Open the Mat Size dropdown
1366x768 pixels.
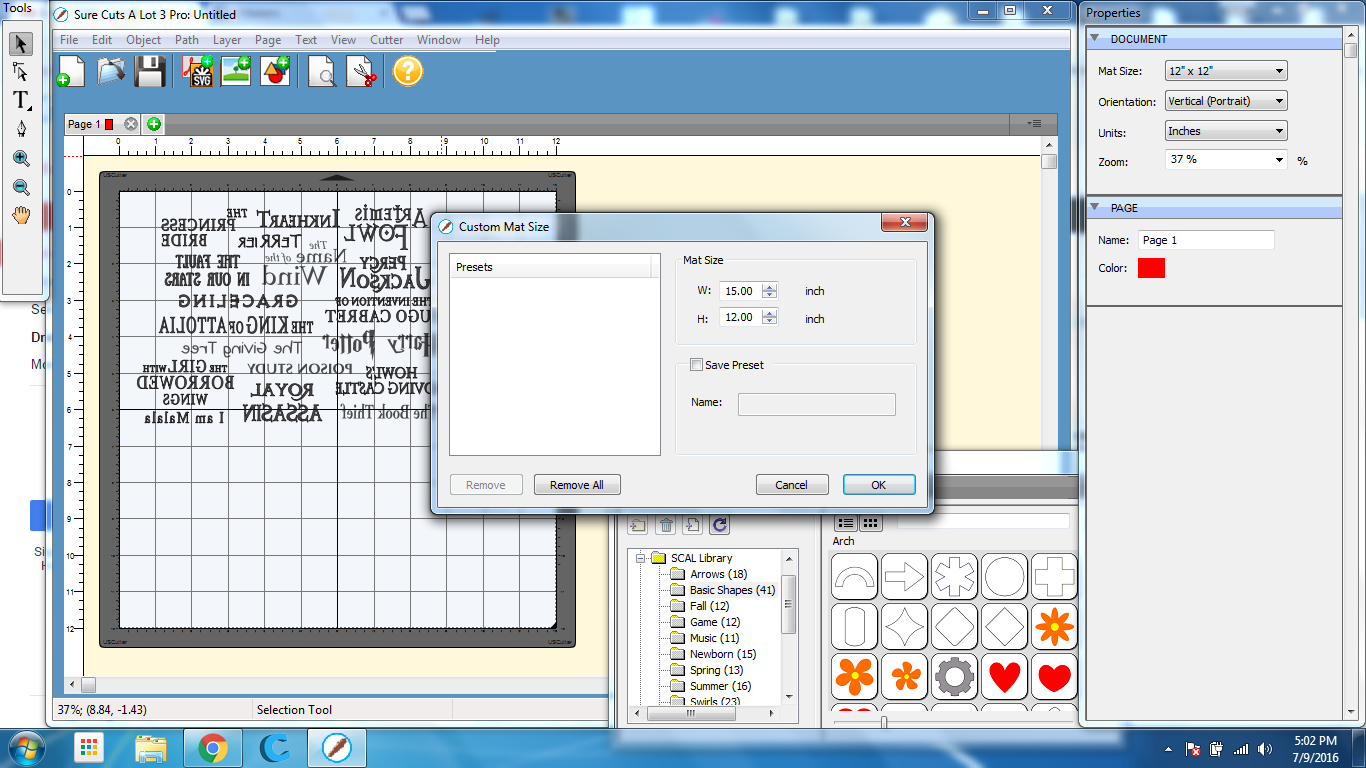point(1226,71)
